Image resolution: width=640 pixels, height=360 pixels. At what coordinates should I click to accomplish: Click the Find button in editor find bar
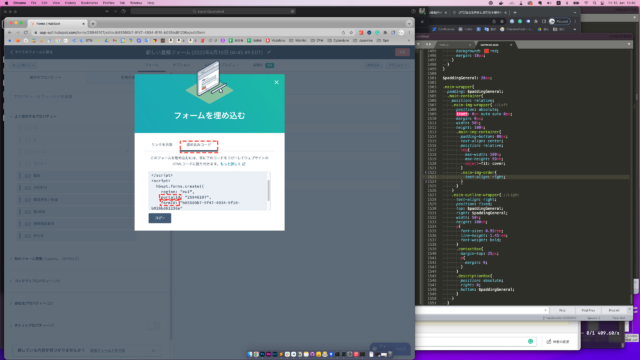coord(562,310)
